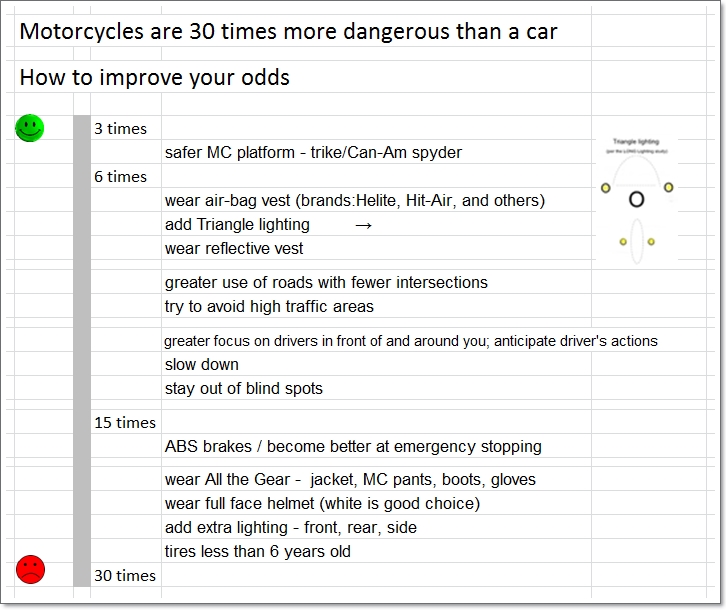This screenshot has height=610, width=727.
Task: Select the gray vertical scale bar
Action: pyautogui.click(x=82, y=350)
